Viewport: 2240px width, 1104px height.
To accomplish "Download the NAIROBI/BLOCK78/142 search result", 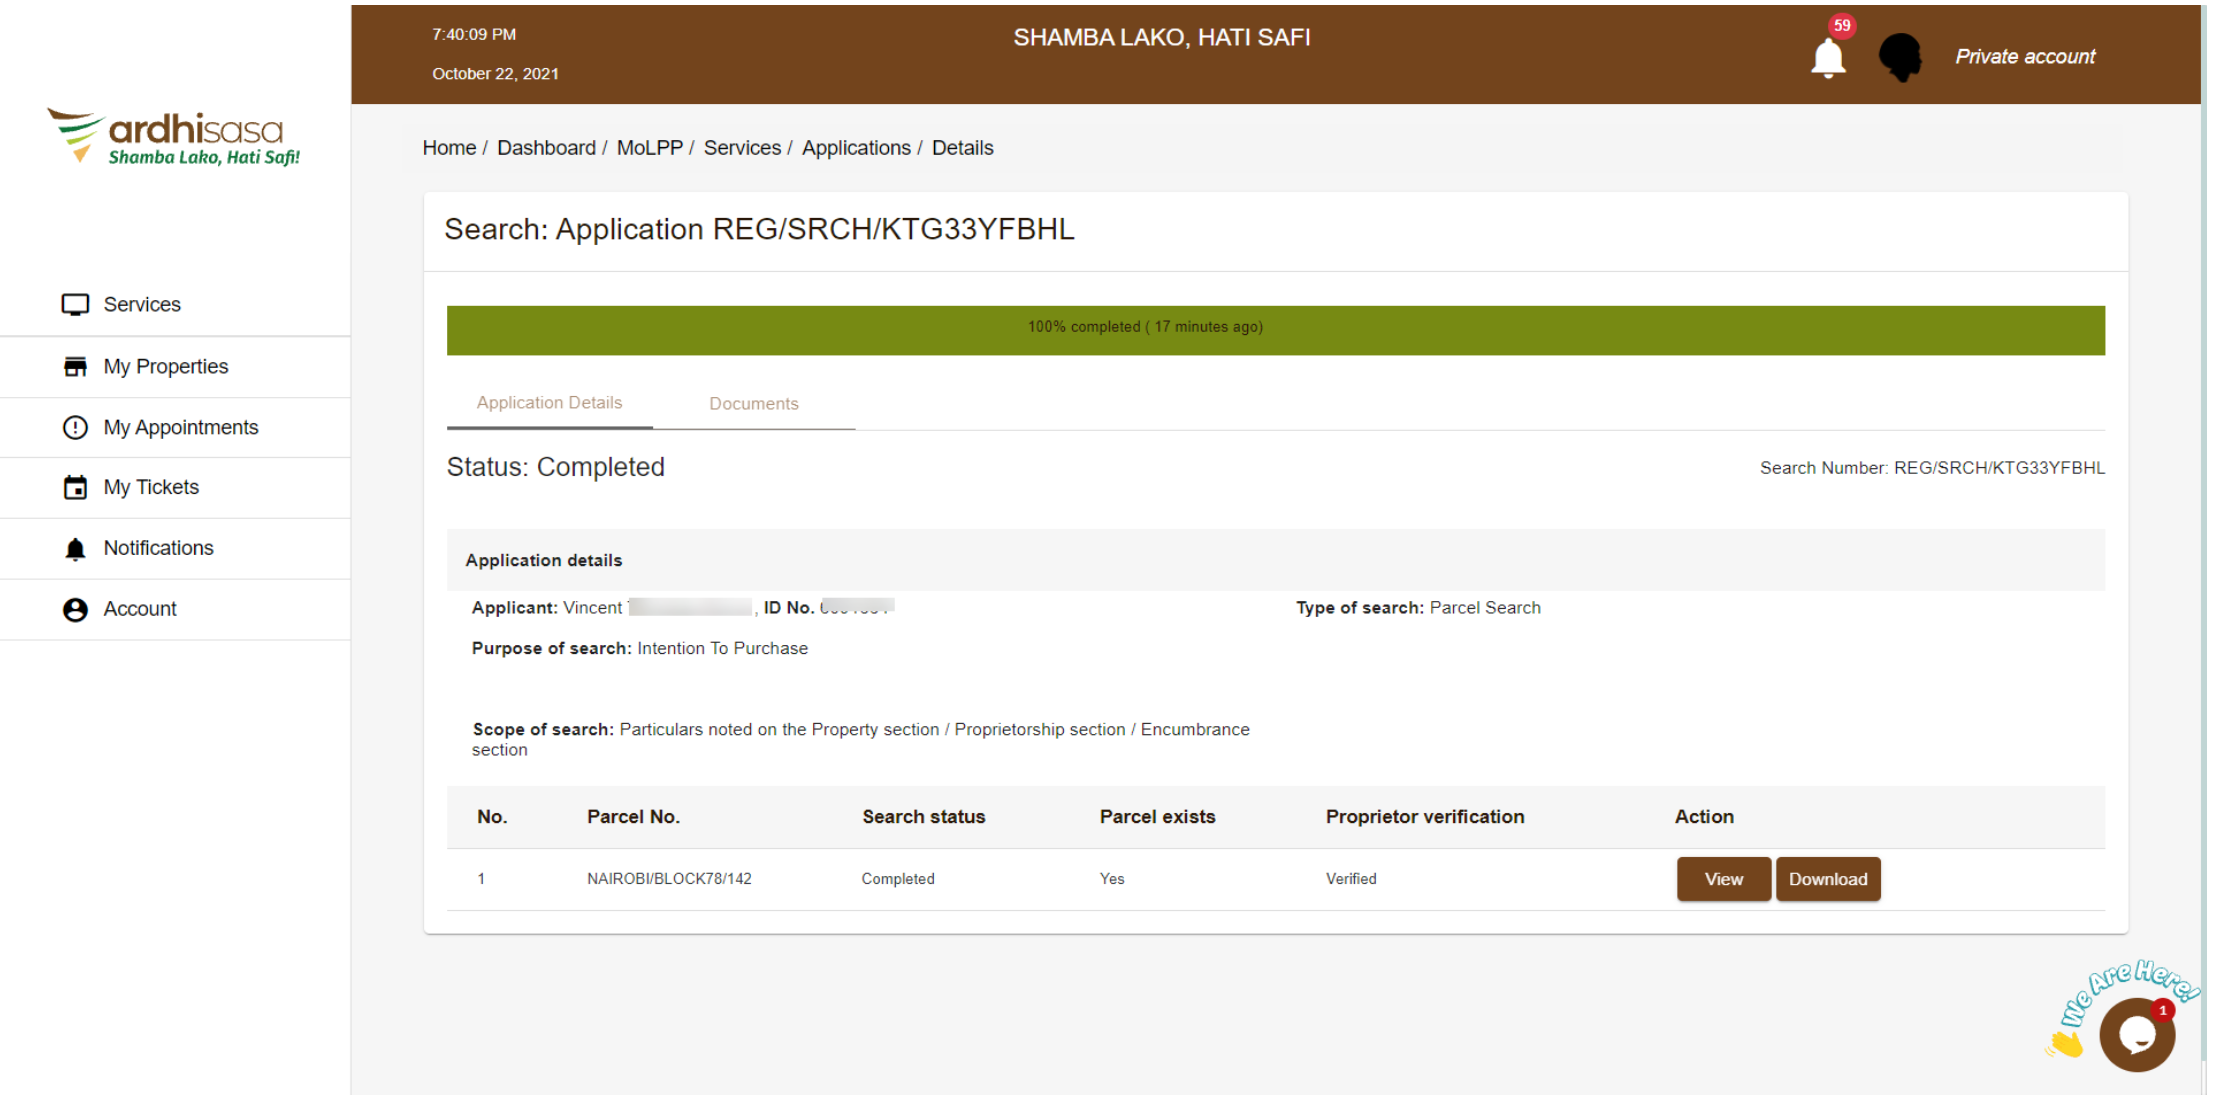I will tap(1827, 879).
